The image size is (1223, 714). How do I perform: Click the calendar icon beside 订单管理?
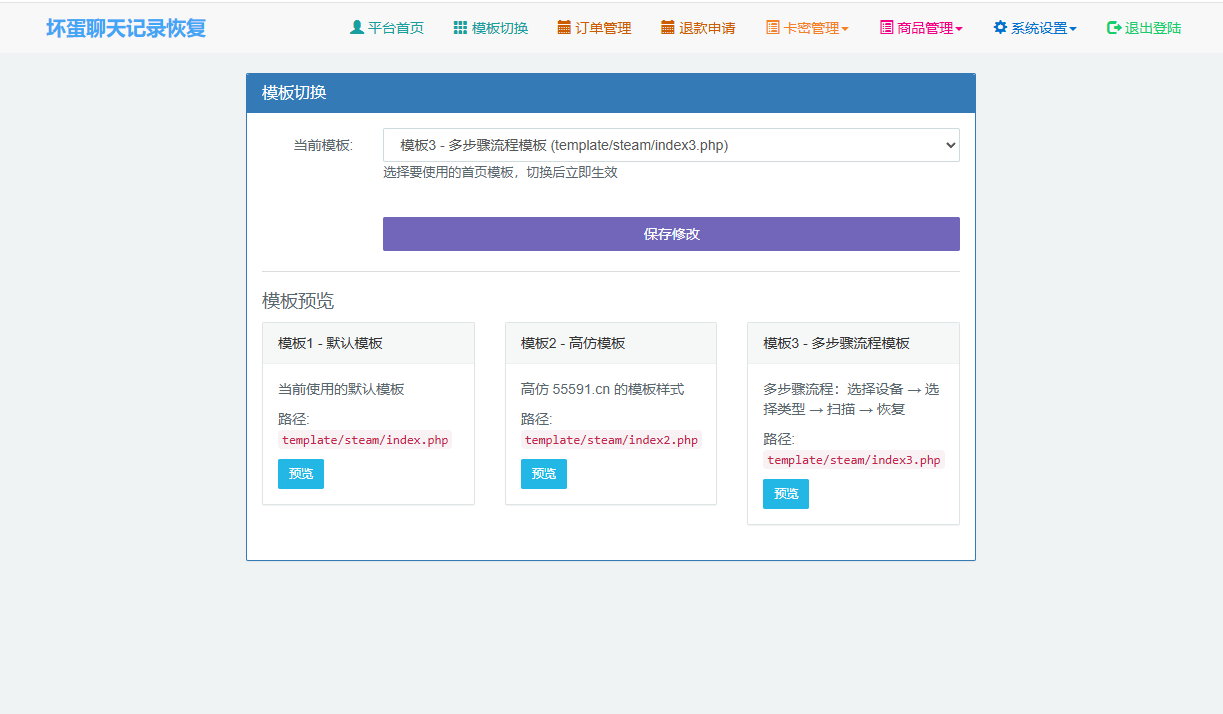pos(564,28)
